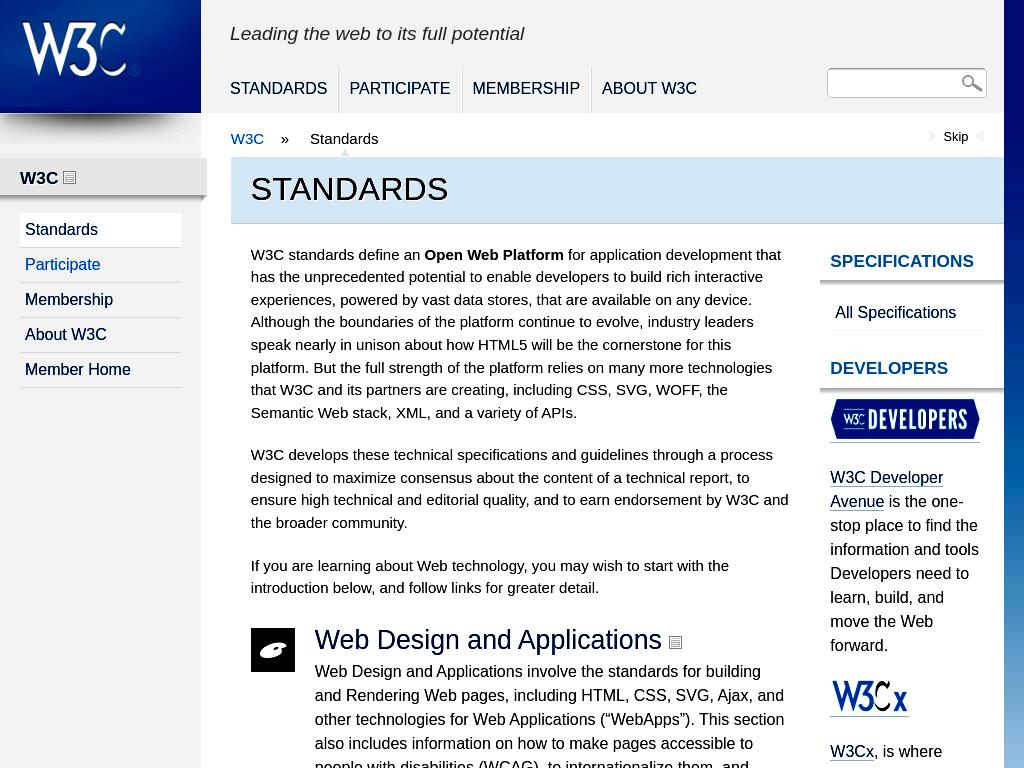
Task: Click the 'Open Web Platform' bold text
Action: 494,255
